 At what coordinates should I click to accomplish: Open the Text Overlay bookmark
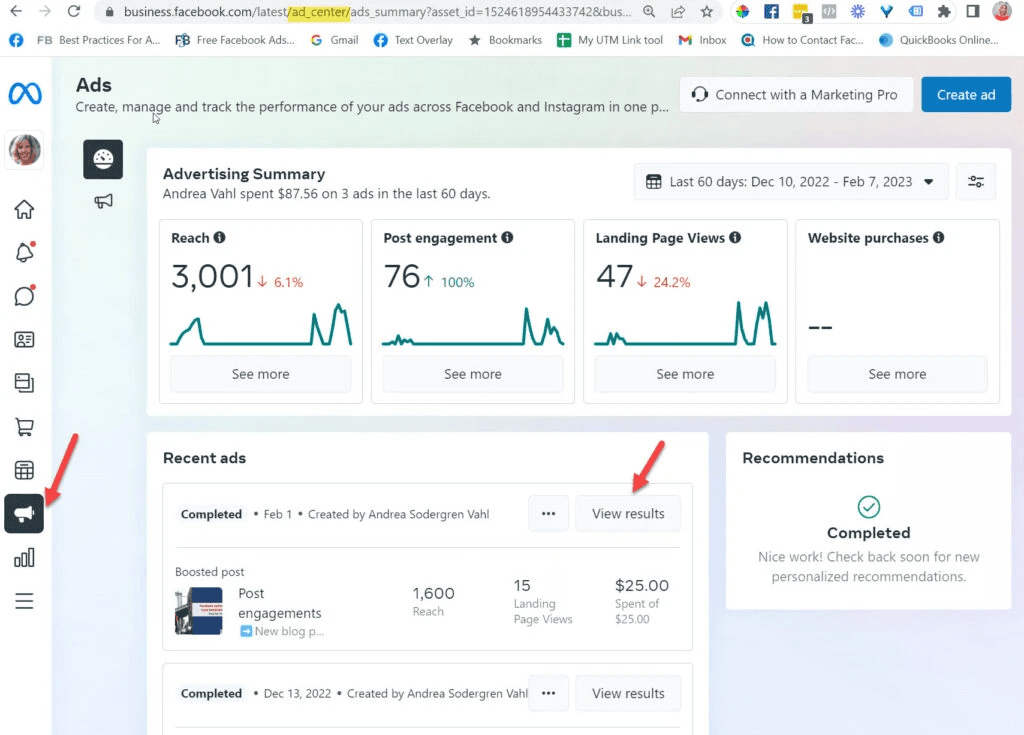pos(413,40)
